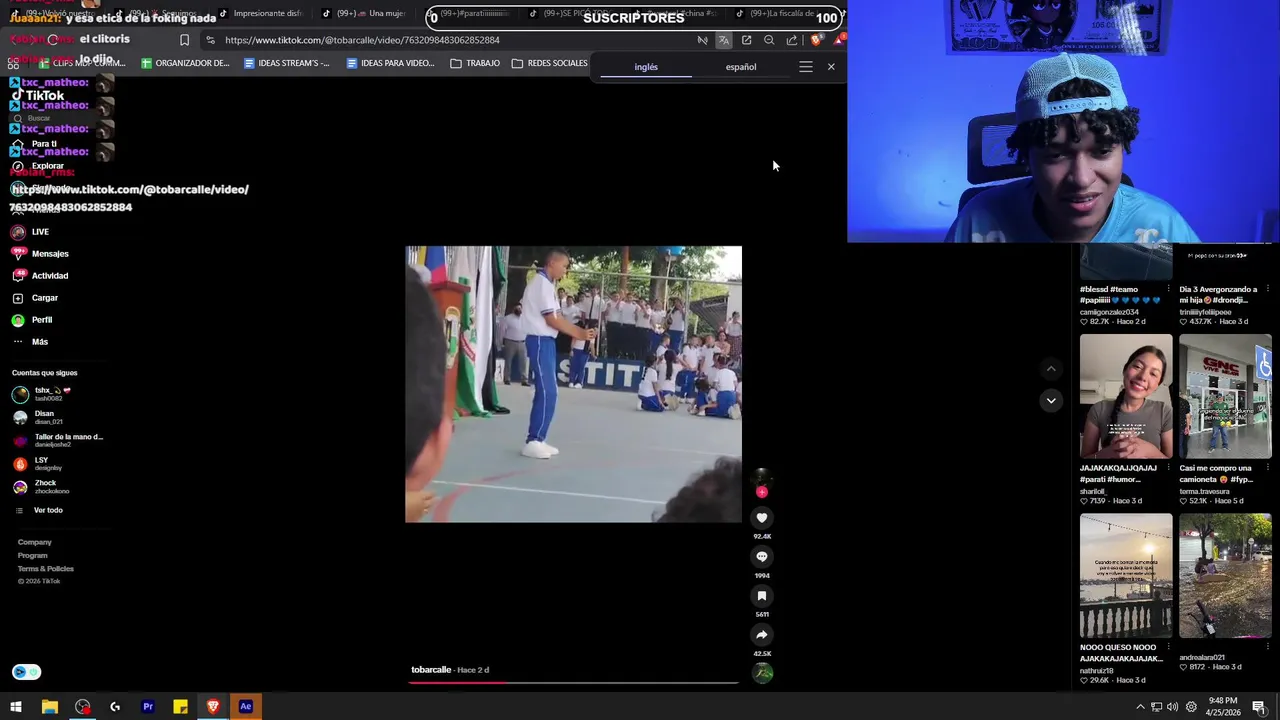Switch to the Impresionante disf... browser tab
Viewport: 1280px width, 720px height.
[260, 14]
